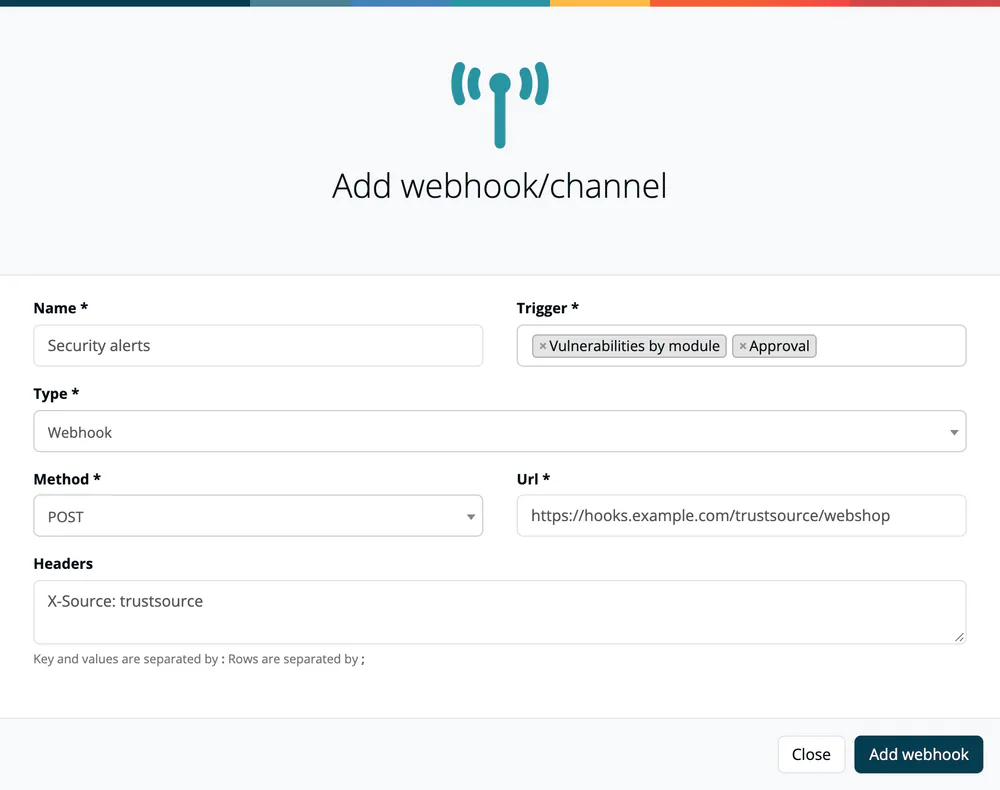Screen dimensions: 1000x790
Task: Select the Vulnerabilities by module tag label
Action: tap(634, 346)
